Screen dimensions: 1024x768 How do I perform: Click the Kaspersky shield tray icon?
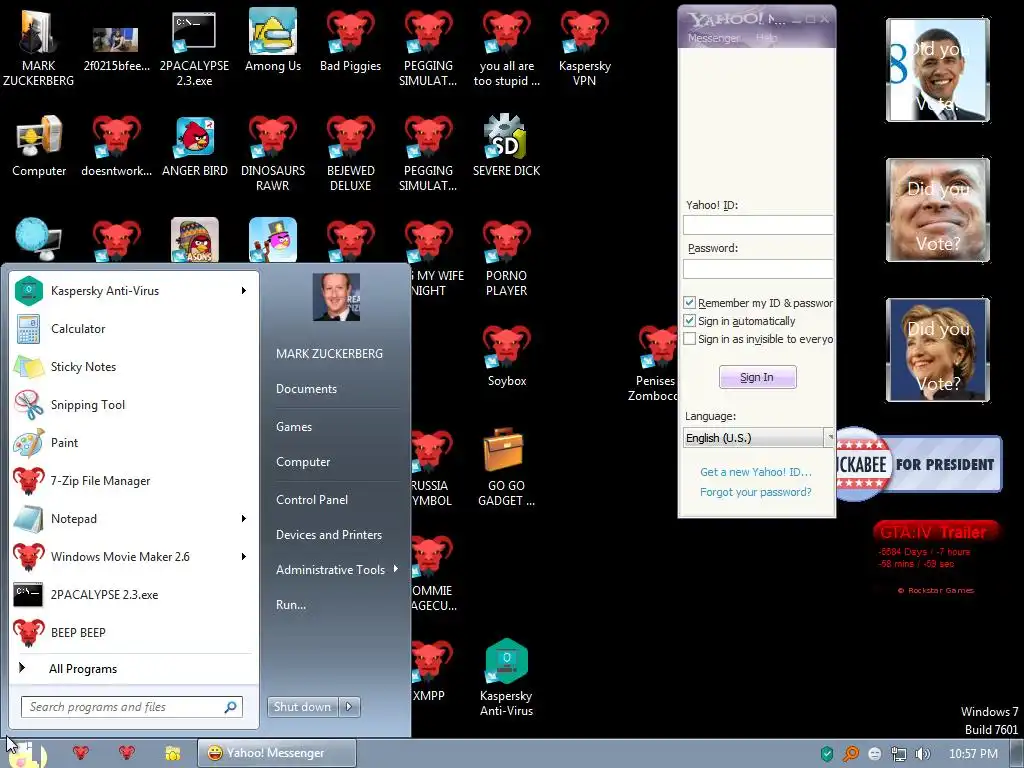pyautogui.click(x=827, y=754)
